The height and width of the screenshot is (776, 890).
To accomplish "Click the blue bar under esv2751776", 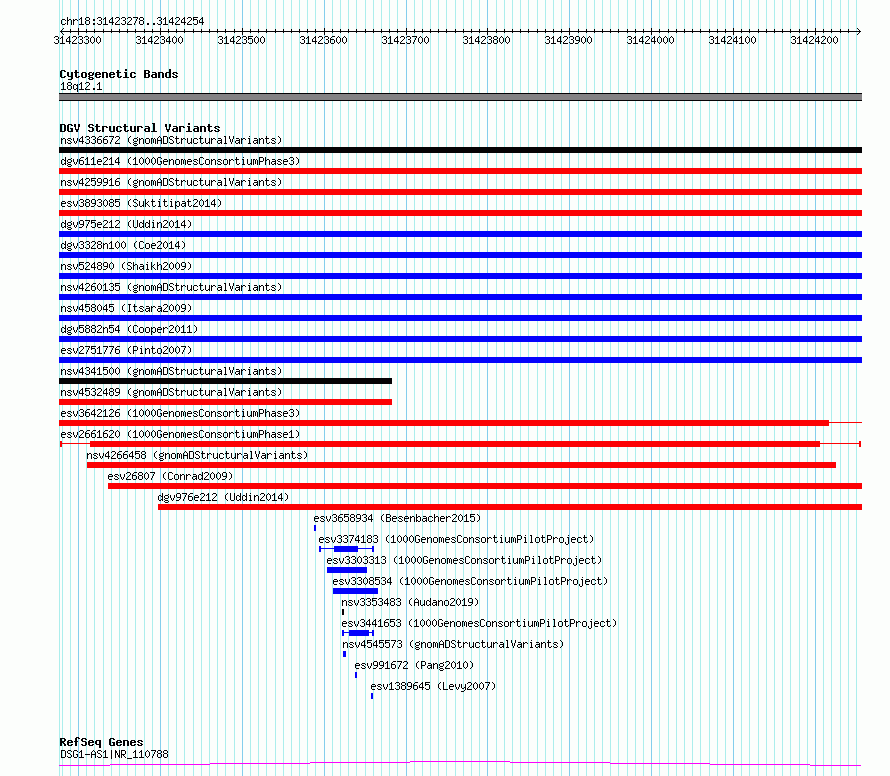I will tap(460, 360).
